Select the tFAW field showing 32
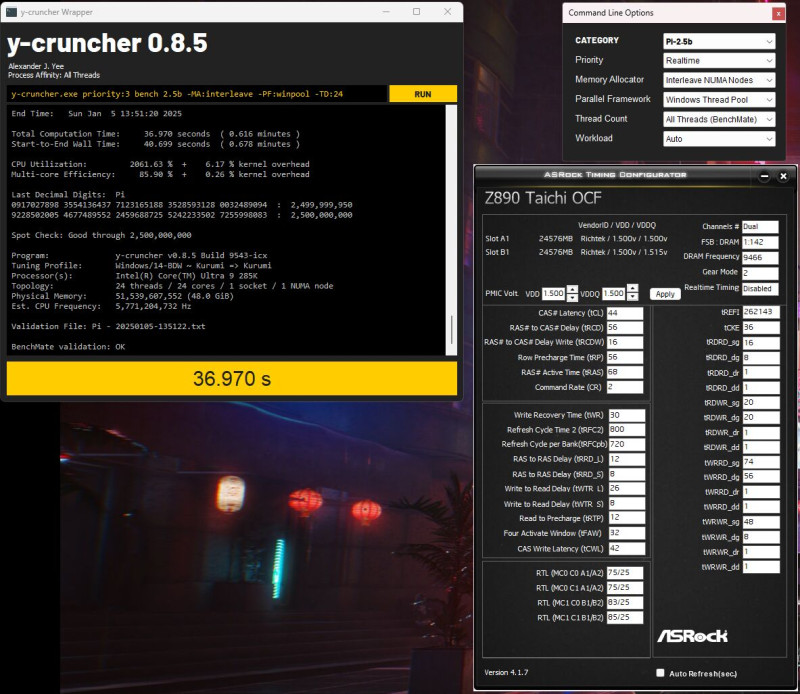800x694 pixels. coord(627,533)
